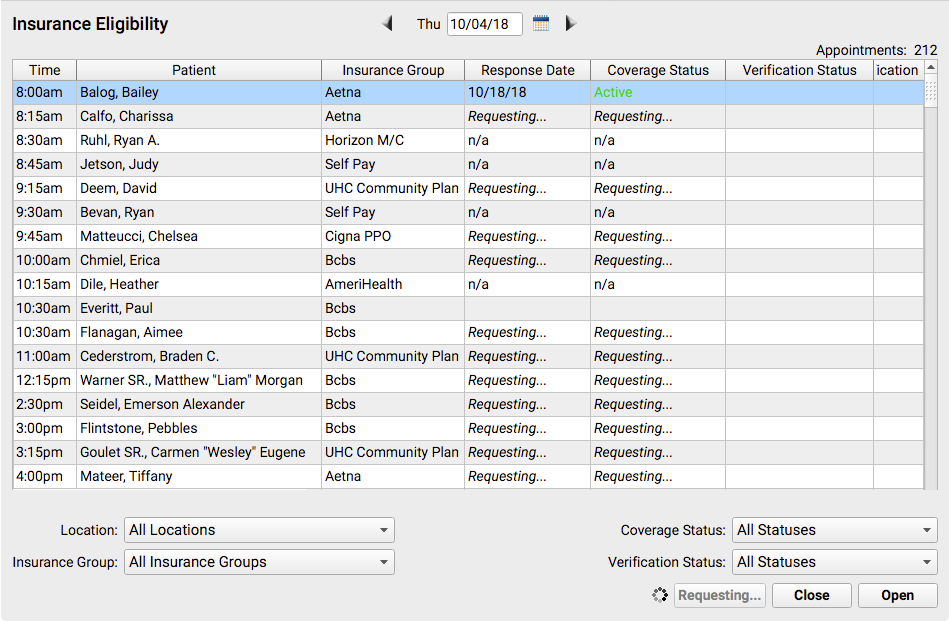This screenshot has height=621, width=949.
Task: Sort by the Insurance Group column header
Action: pyautogui.click(x=393, y=70)
